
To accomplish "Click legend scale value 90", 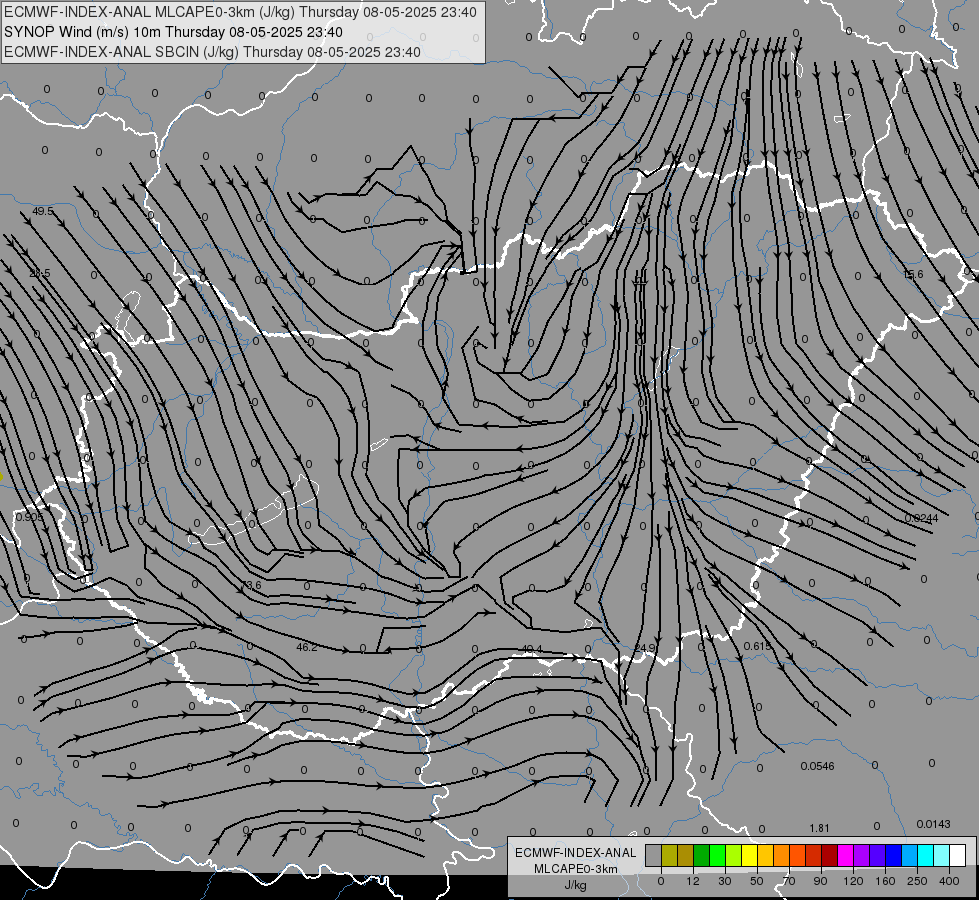I will 820,881.
